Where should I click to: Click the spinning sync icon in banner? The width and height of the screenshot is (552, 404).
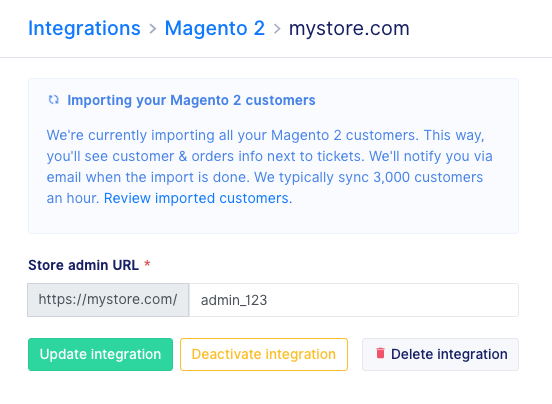(54, 100)
